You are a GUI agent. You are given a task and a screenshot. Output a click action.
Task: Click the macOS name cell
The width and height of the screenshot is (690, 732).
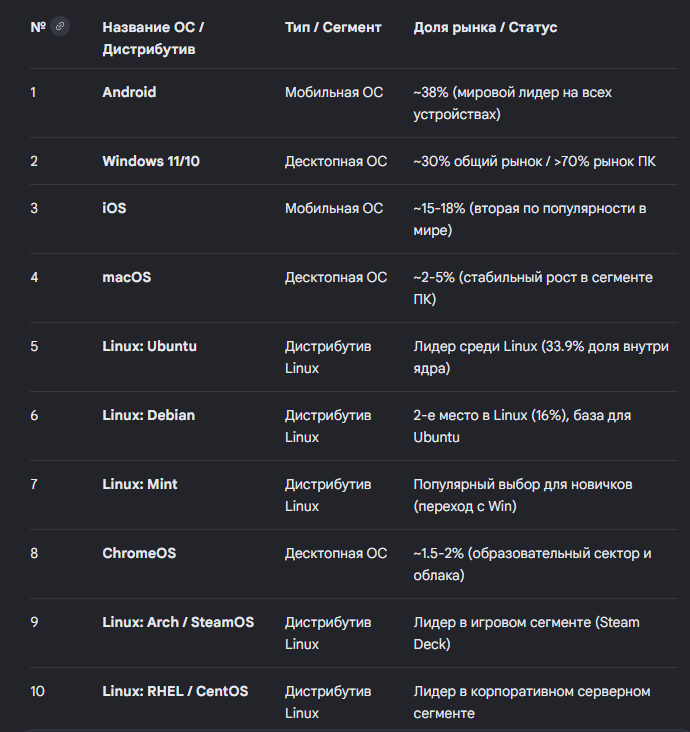126,277
